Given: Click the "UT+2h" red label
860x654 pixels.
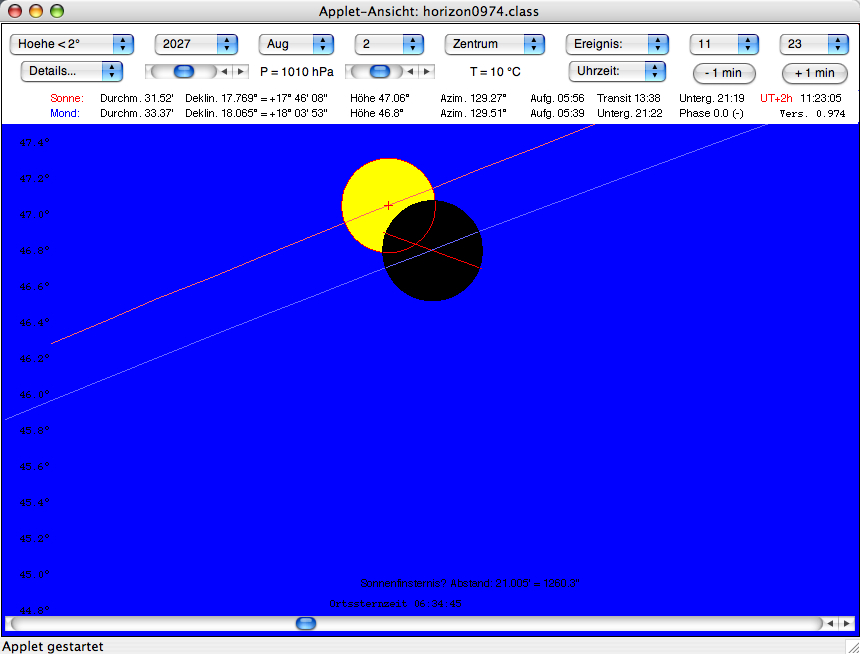Looking at the screenshot, I should pos(776,98).
